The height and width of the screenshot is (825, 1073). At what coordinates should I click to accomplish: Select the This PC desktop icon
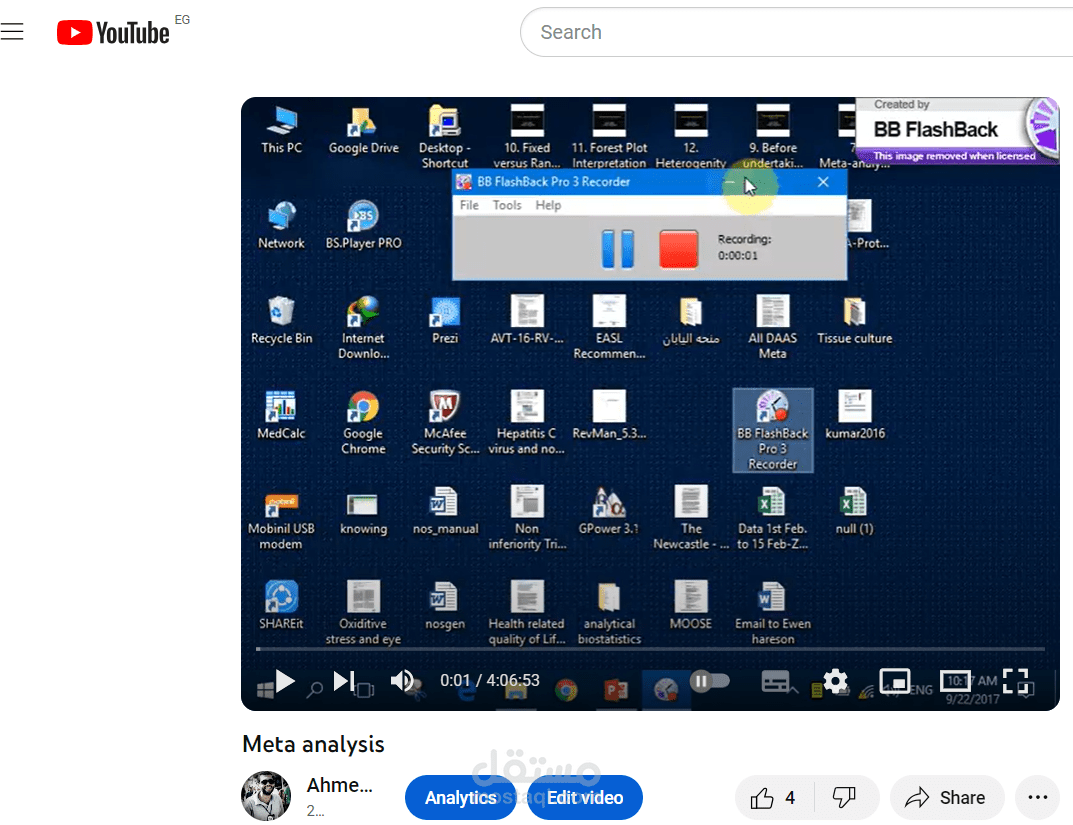pyautogui.click(x=281, y=130)
